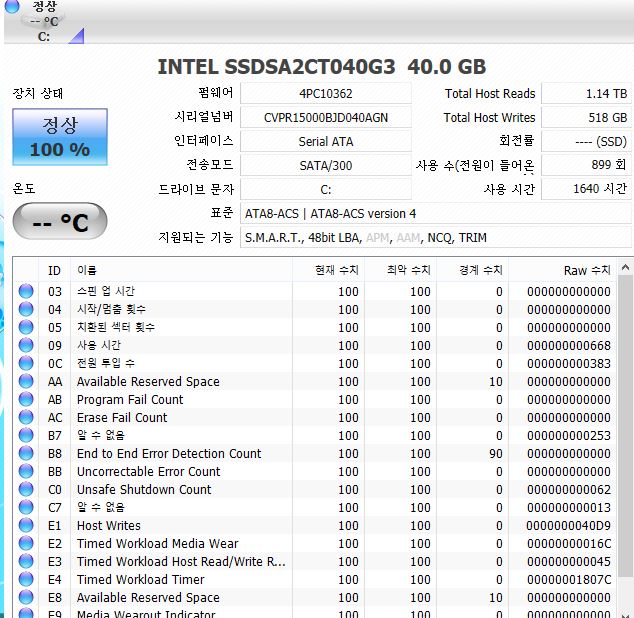Image resolution: width=634 pixels, height=618 pixels.
Task: Click status icon for Uncorrectable Error Count
Action: [x=26, y=471]
